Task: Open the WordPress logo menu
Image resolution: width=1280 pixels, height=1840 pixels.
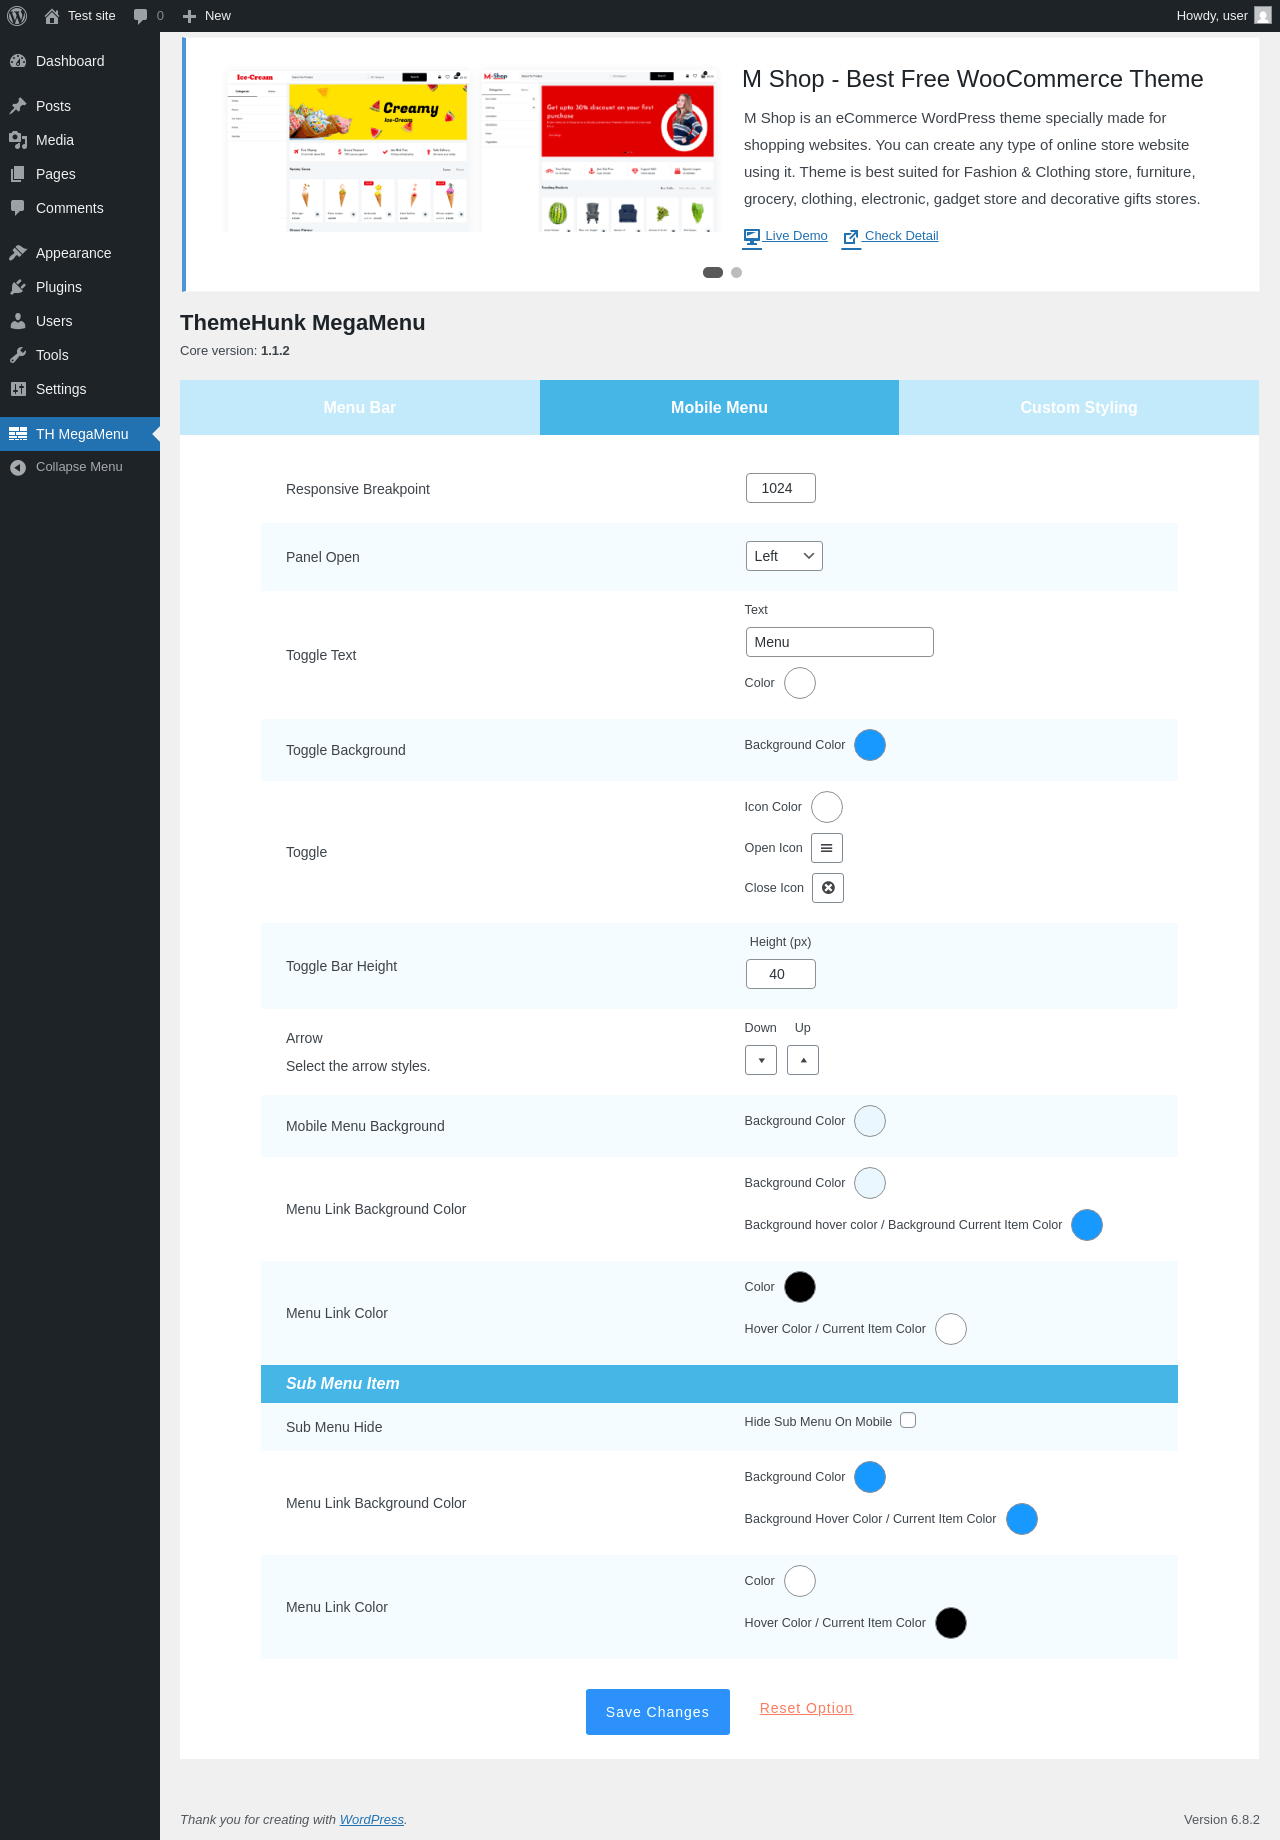Action: (17, 16)
